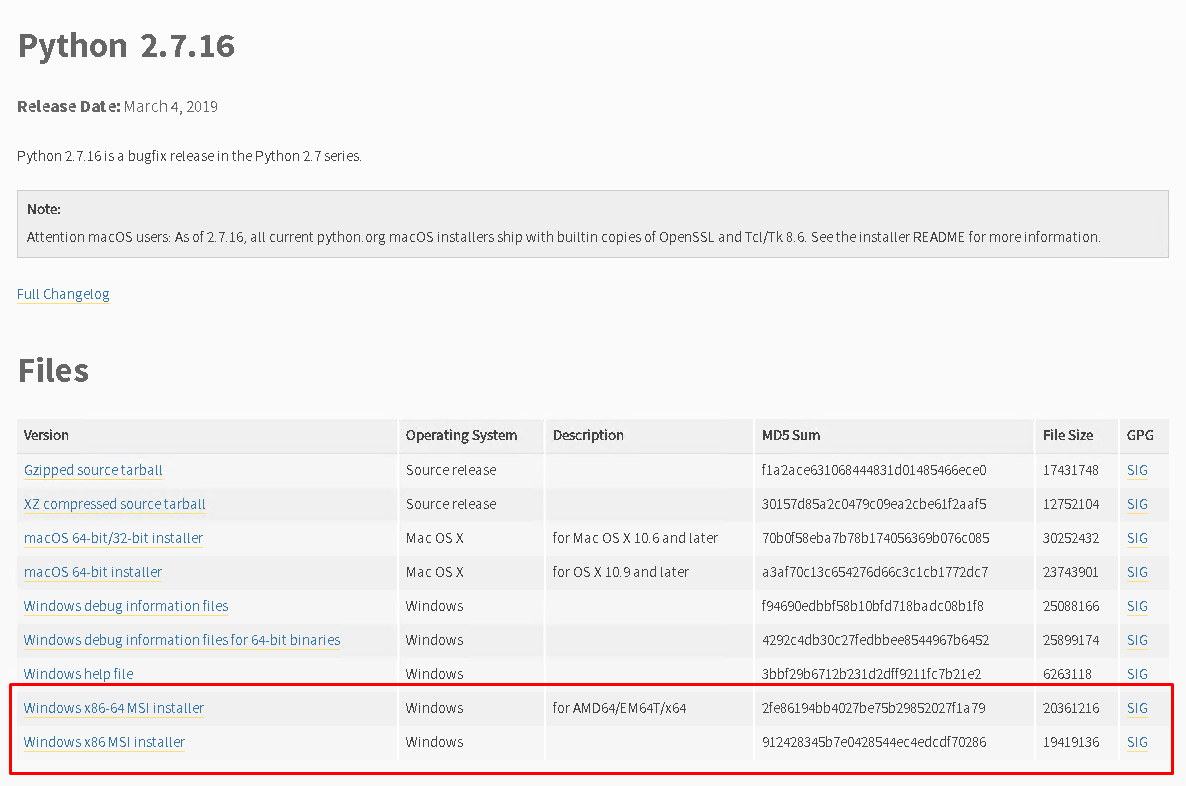Select MD5 sum 912428345b7e0428544ec4edcdf70286

874,742
